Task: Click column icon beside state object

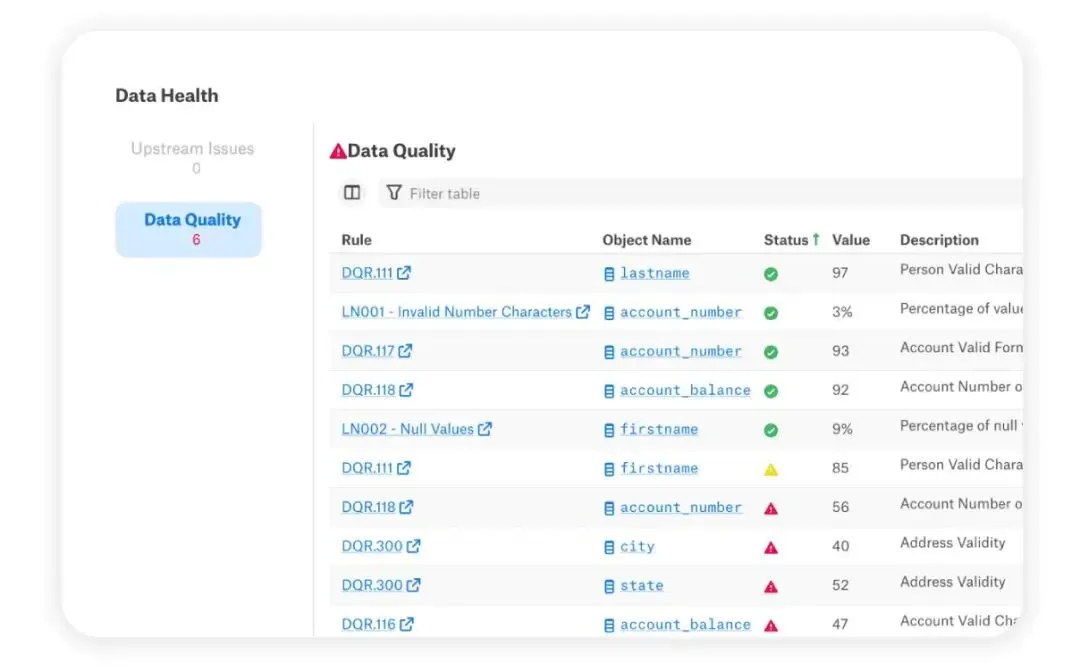Action: coord(609,587)
